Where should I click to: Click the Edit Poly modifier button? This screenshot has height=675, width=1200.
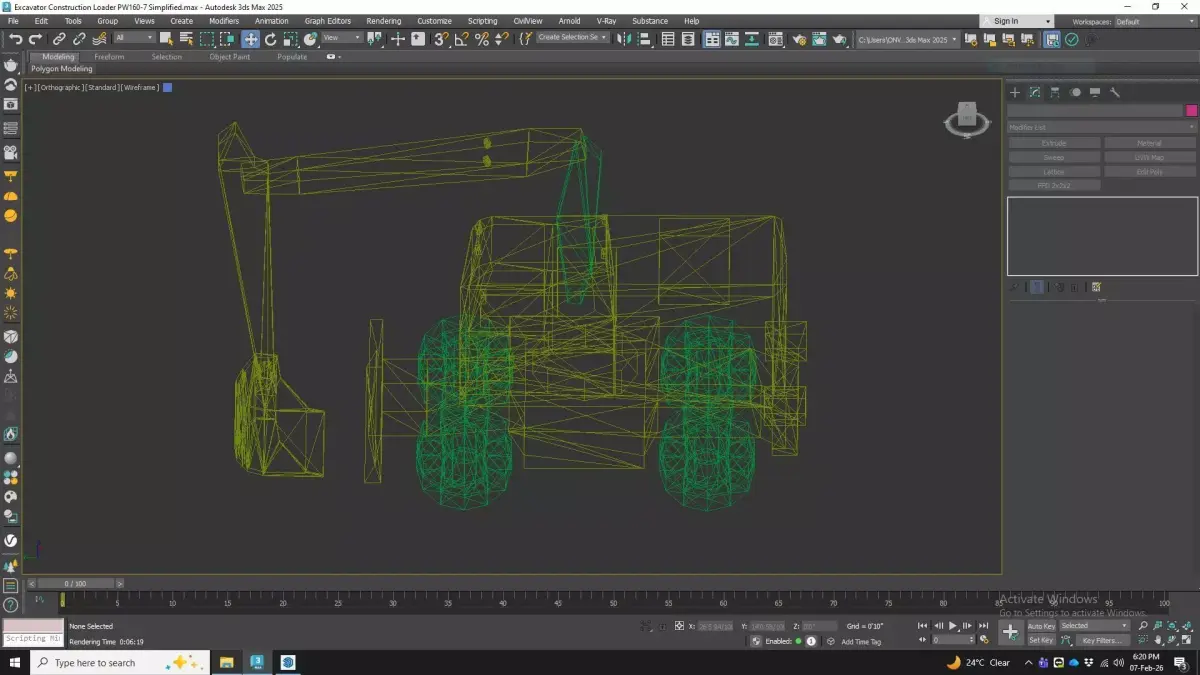(1150, 172)
